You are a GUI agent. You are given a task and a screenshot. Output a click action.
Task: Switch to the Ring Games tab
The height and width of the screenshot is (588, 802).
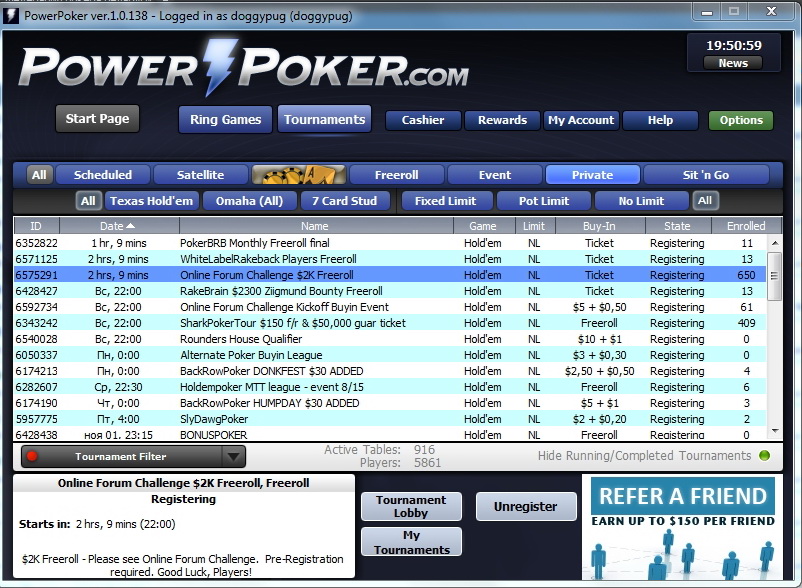point(225,120)
